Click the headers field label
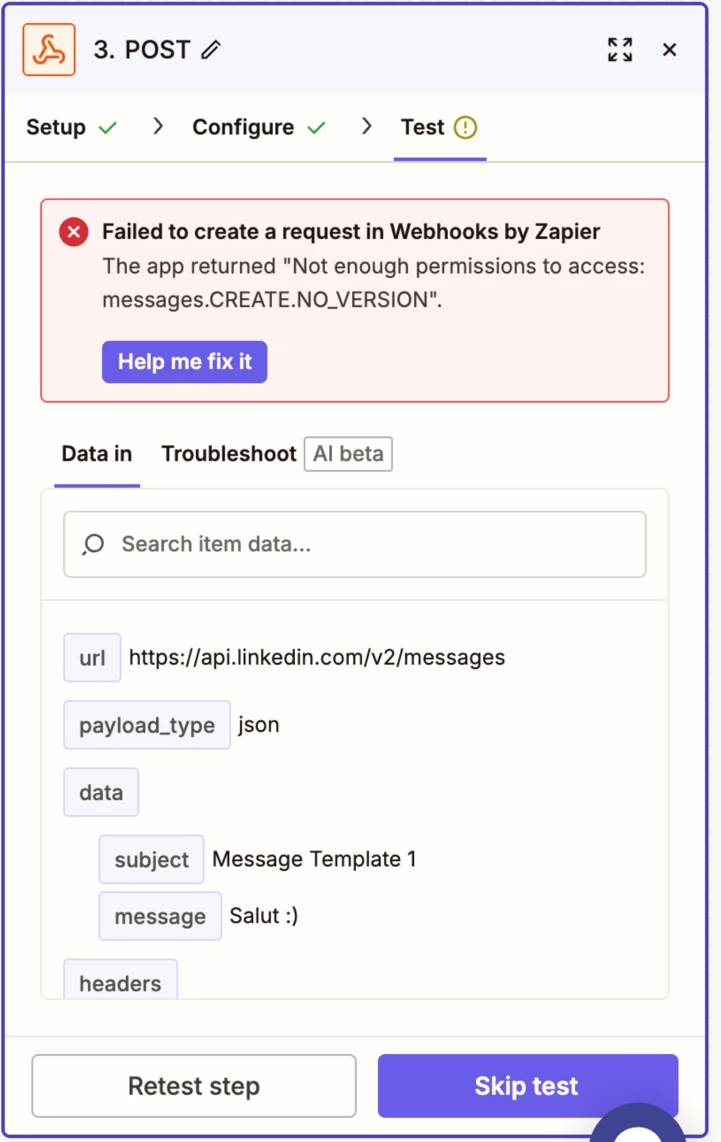 coord(120,982)
